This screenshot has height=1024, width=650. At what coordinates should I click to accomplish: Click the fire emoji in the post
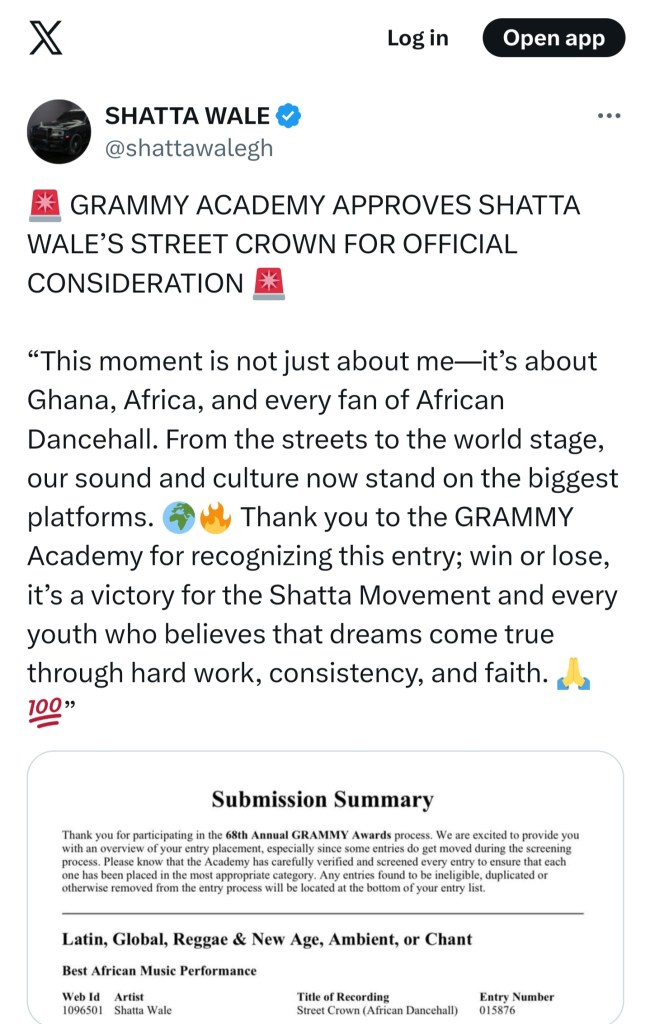point(214,517)
